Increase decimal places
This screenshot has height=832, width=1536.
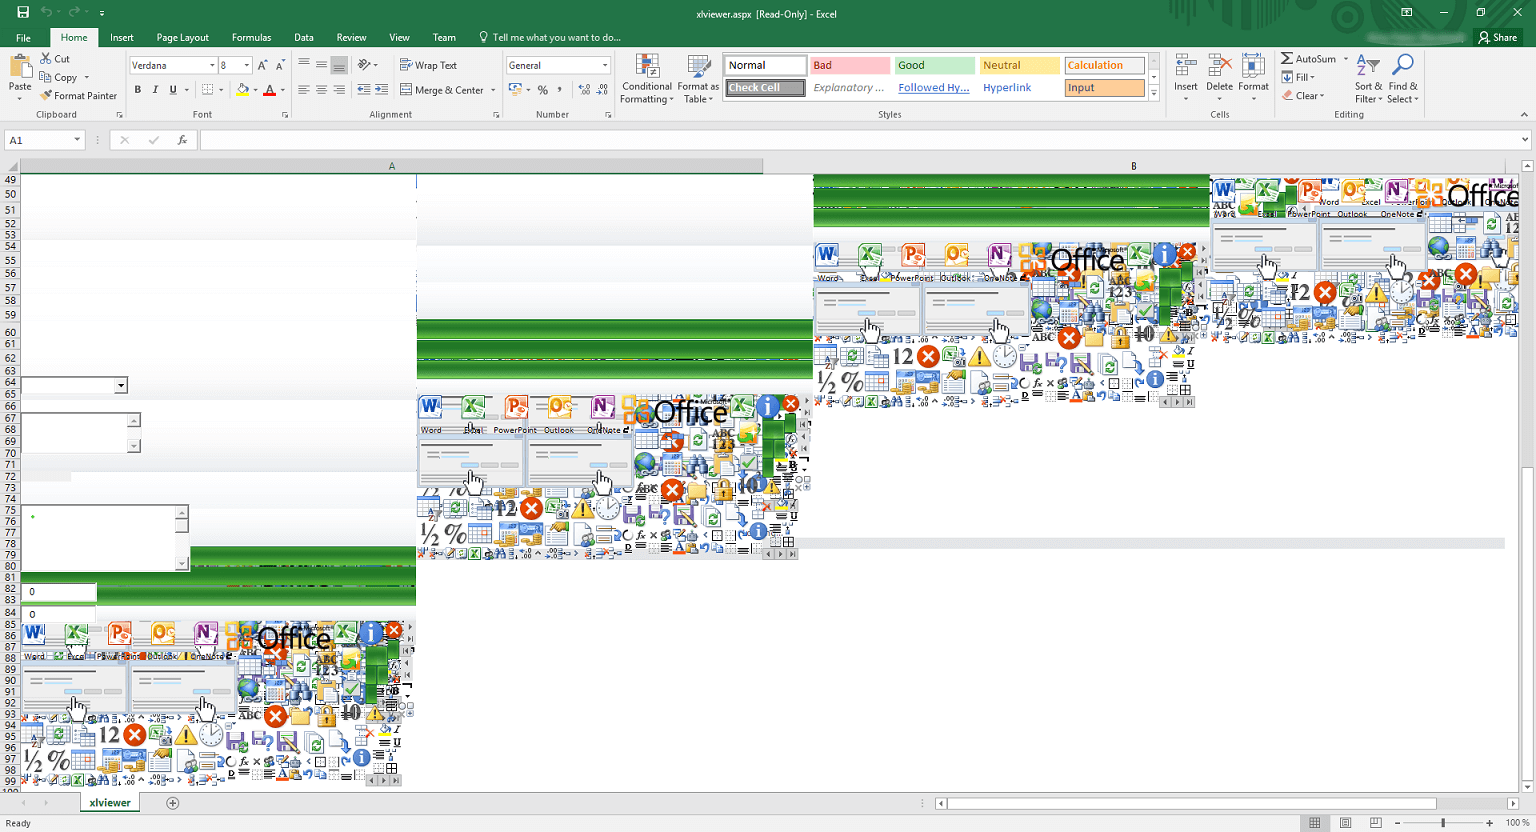click(x=585, y=90)
